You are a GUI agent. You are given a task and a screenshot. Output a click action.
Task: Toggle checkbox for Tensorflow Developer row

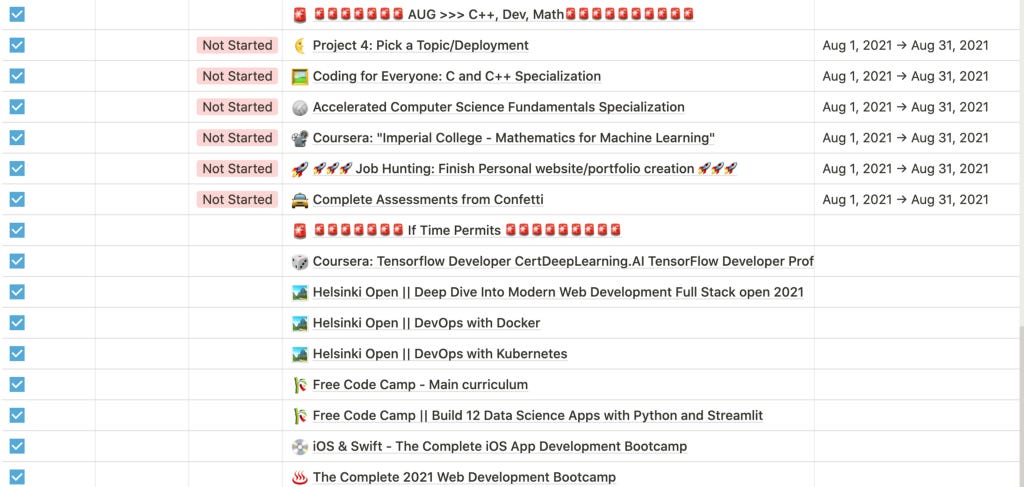[x=17, y=261]
